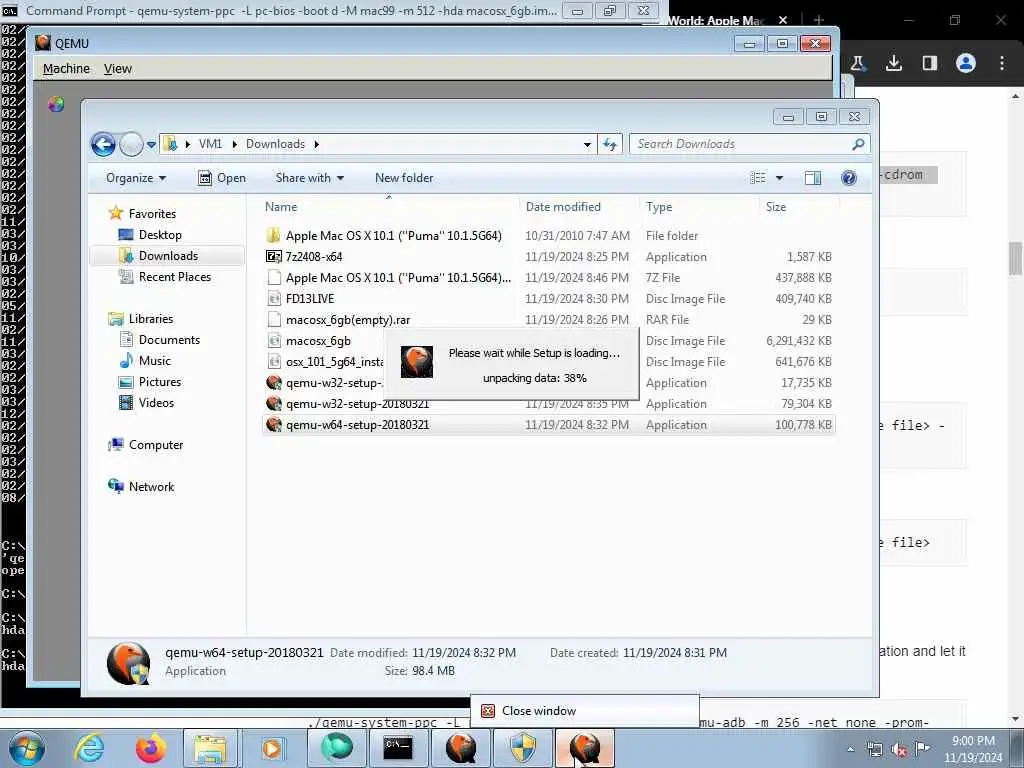The height and width of the screenshot is (768, 1024).
Task: Open recent locations dropdown beside nav arrows
Action: pos(151,144)
